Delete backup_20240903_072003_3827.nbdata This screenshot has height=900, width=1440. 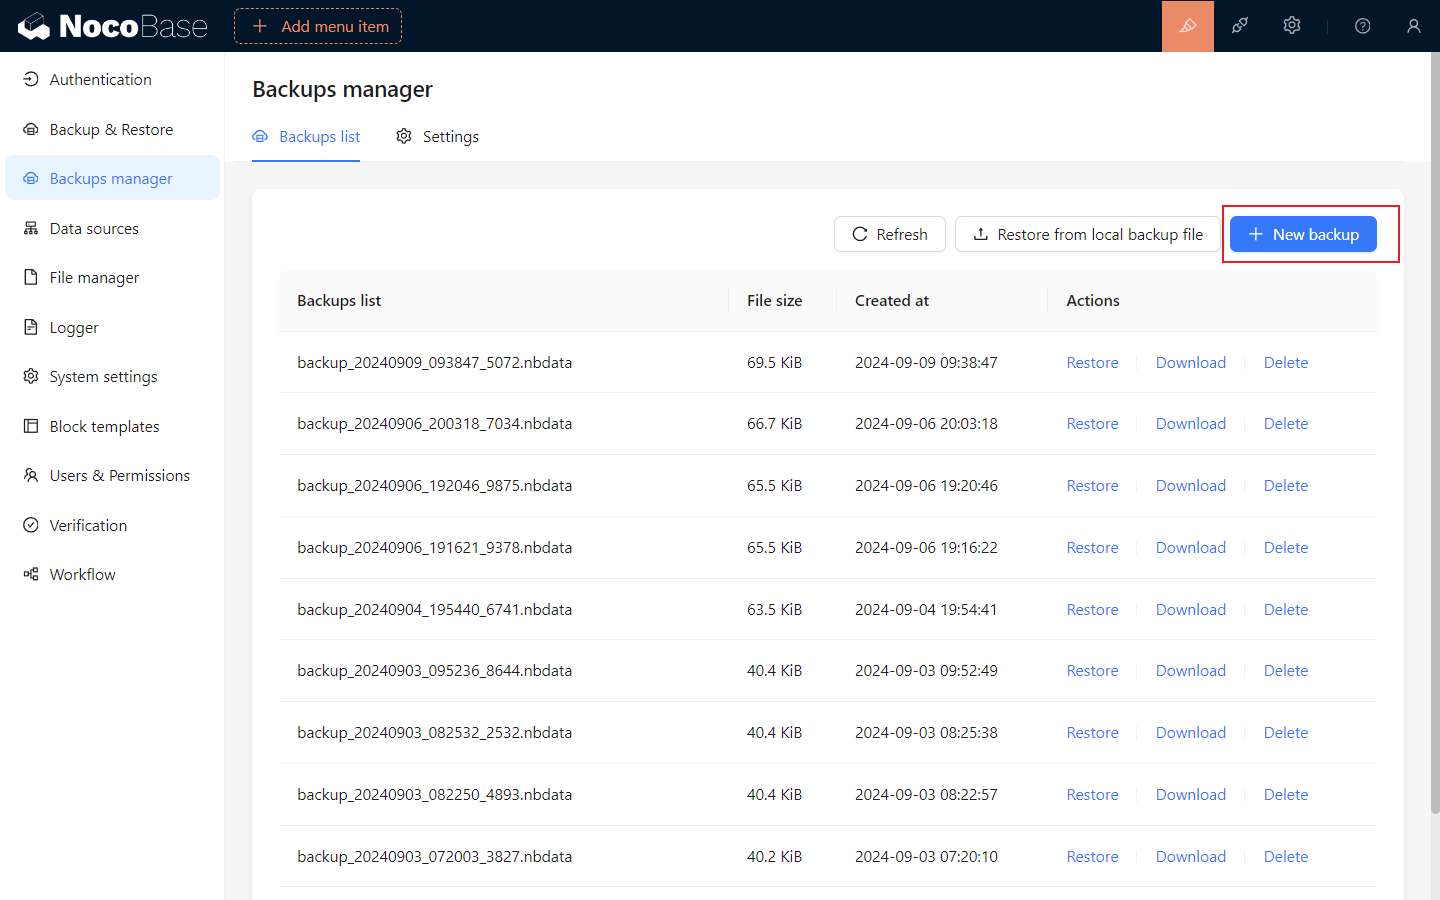[1285, 857]
